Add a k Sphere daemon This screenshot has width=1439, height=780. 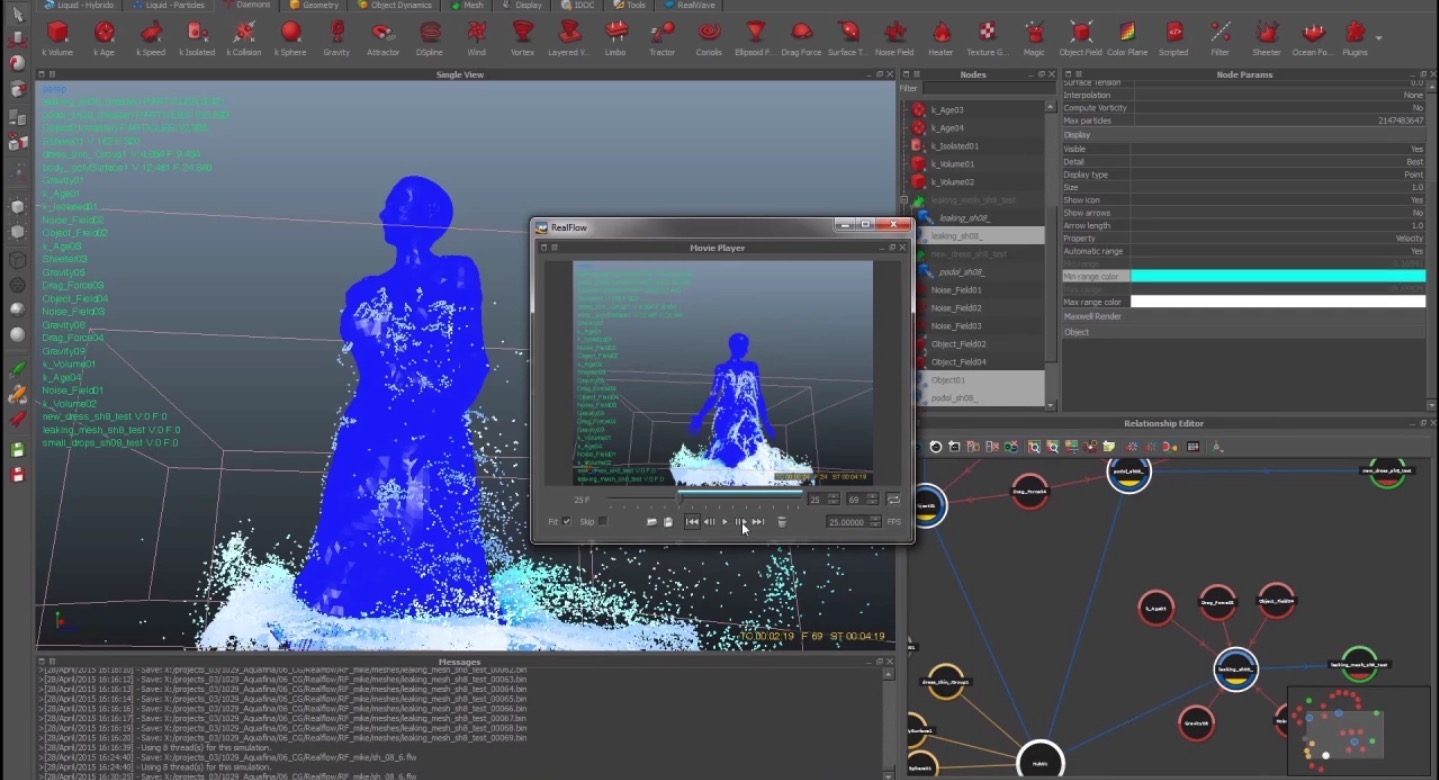290,38
